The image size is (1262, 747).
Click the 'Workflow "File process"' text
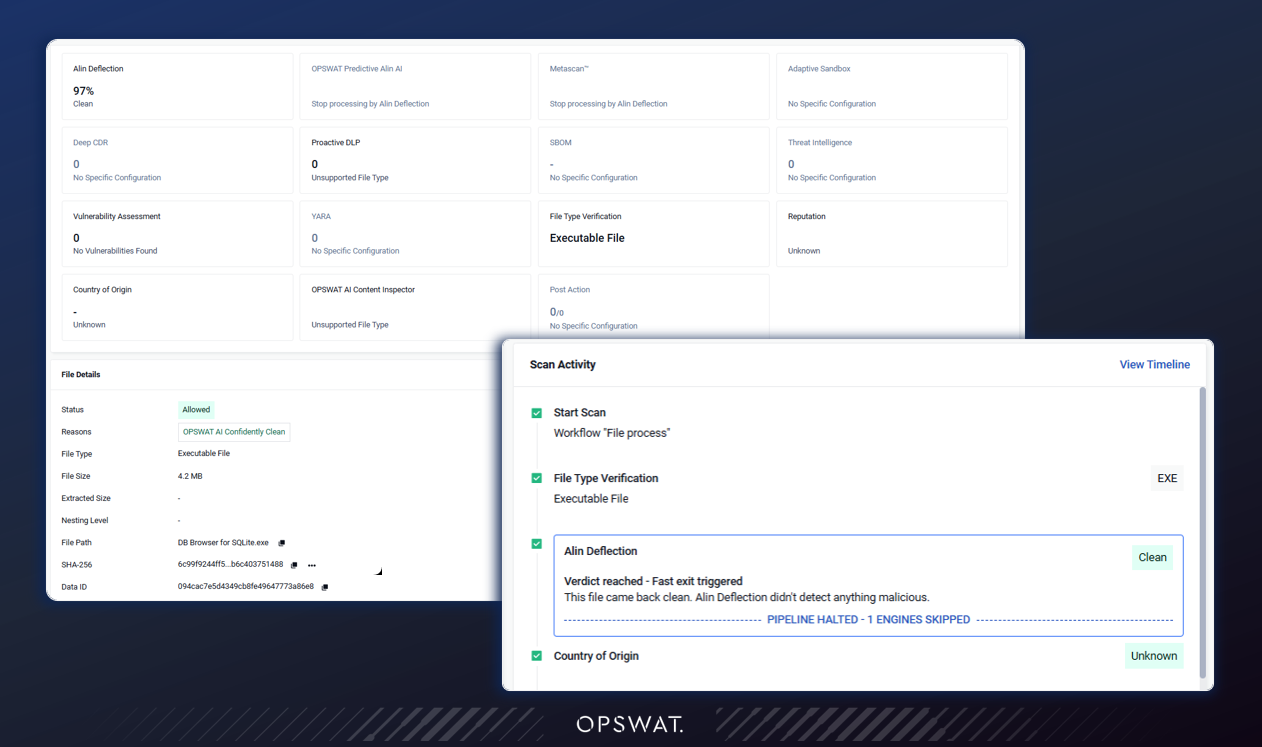pyautogui.click(x=612, y=434)
